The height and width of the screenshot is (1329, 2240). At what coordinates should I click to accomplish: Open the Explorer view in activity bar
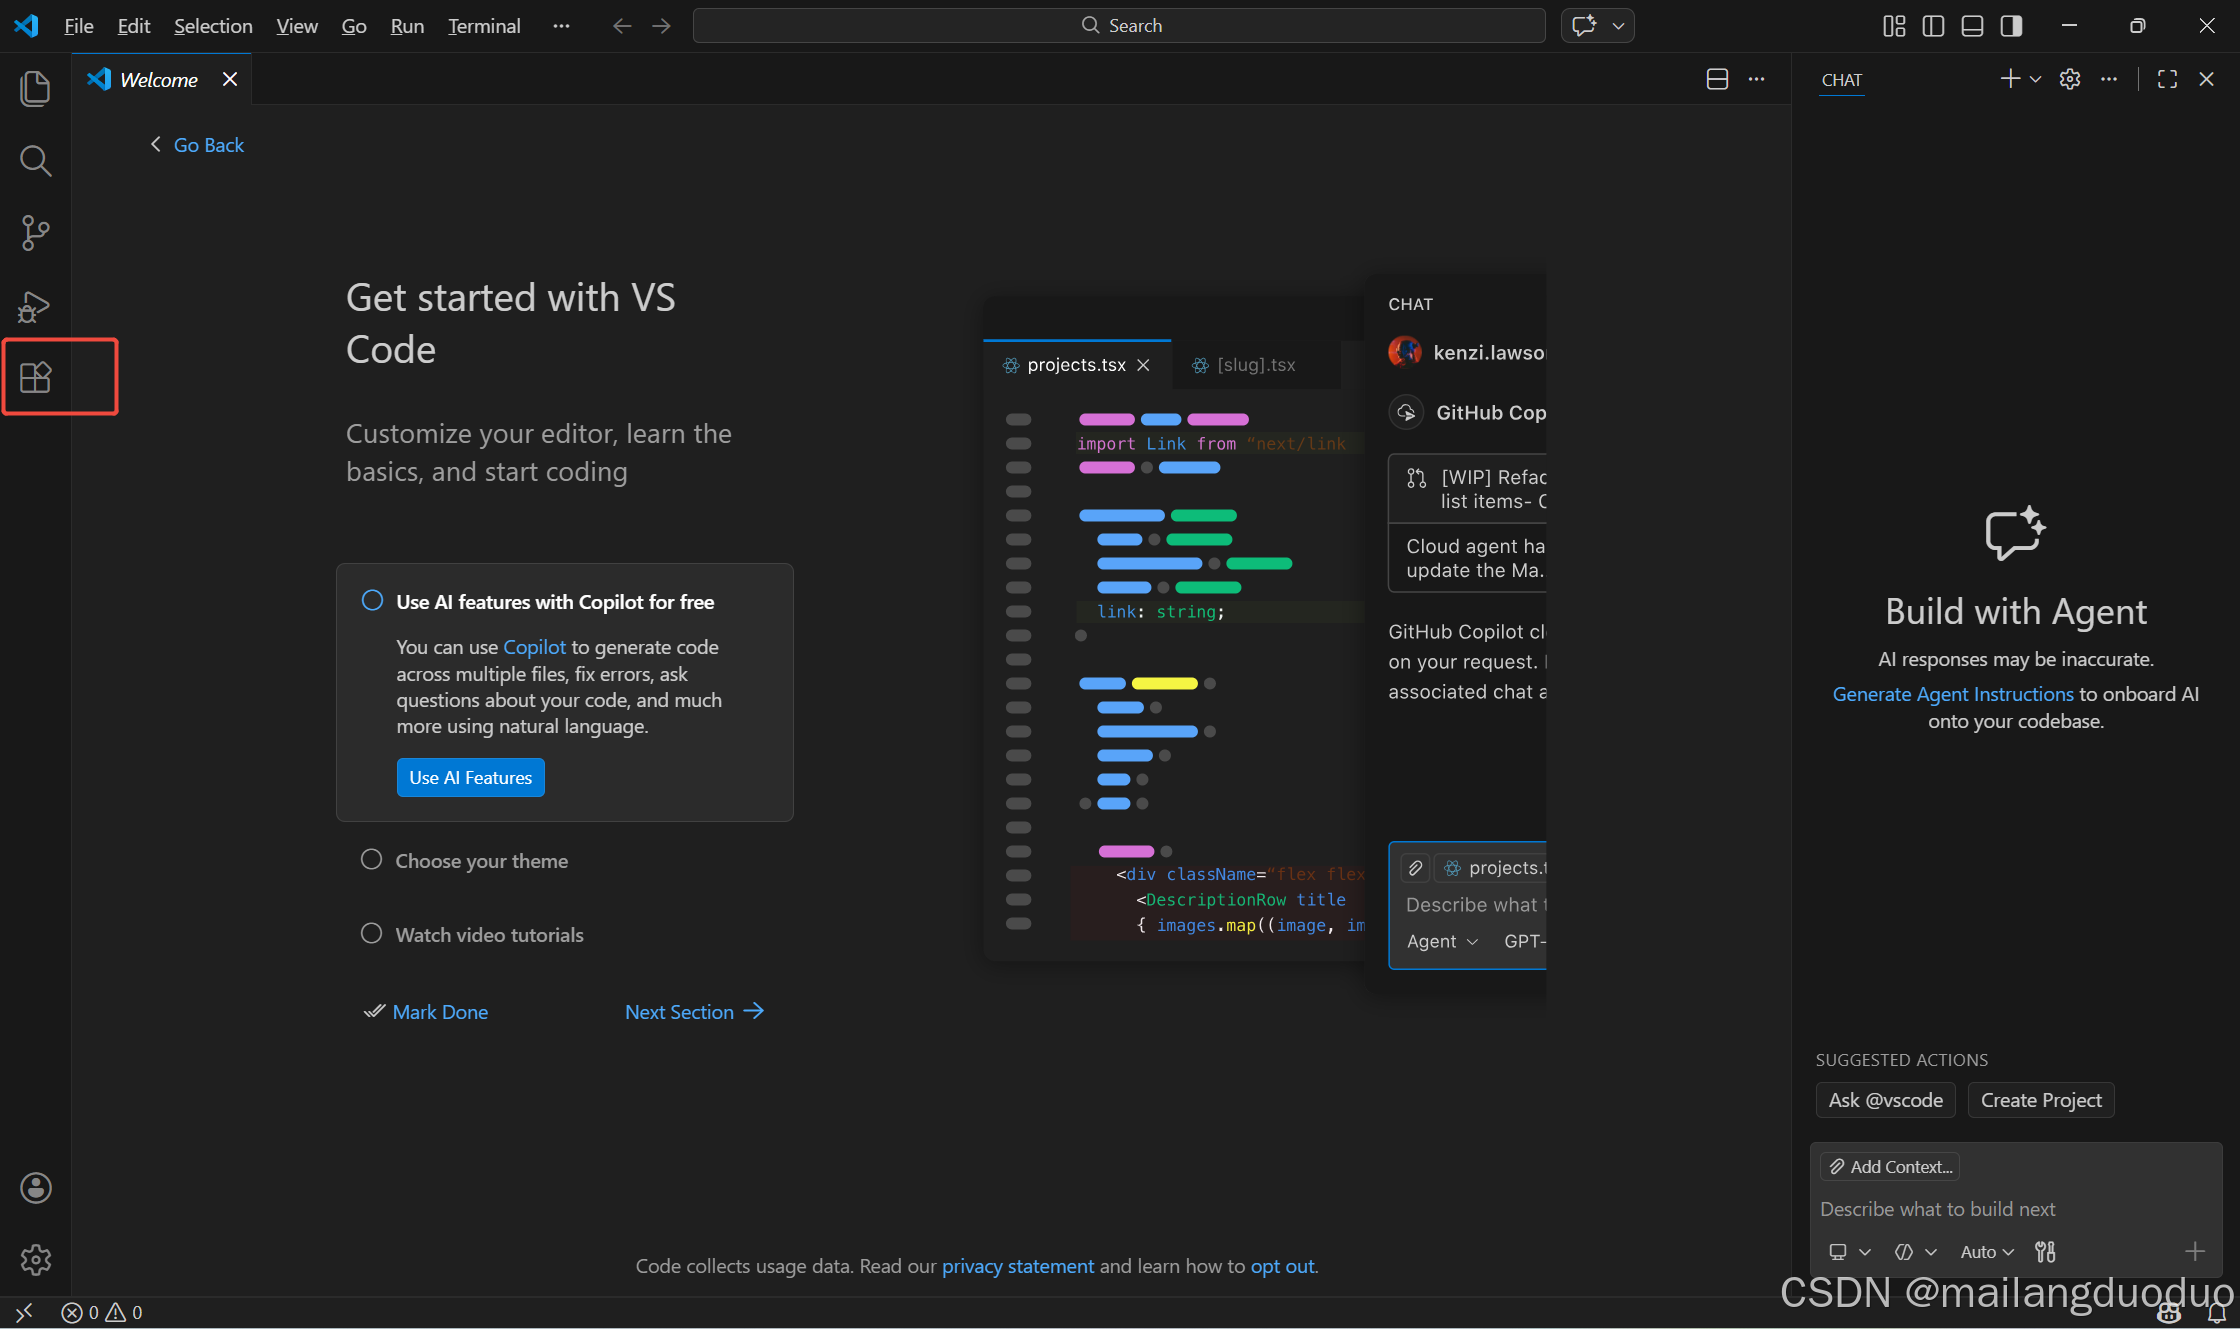pyautogui.click(x=35, y=89)
